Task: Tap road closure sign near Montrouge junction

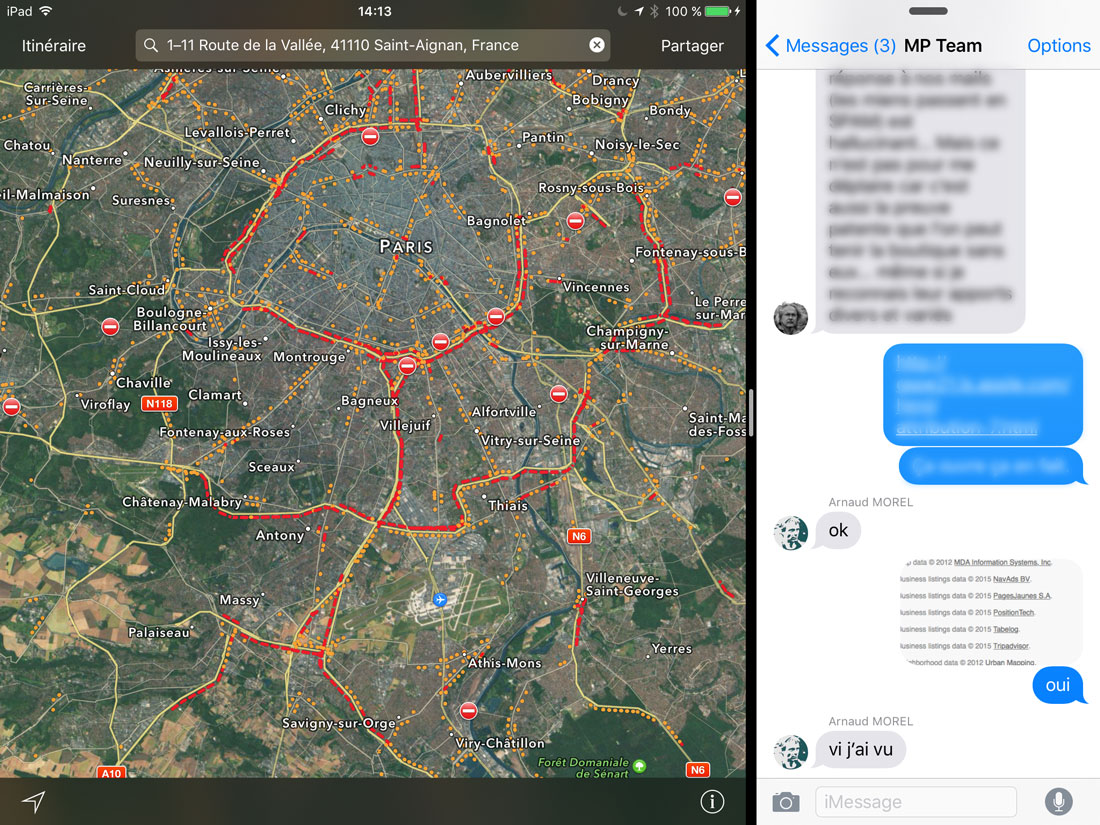Action: (408, 365)
